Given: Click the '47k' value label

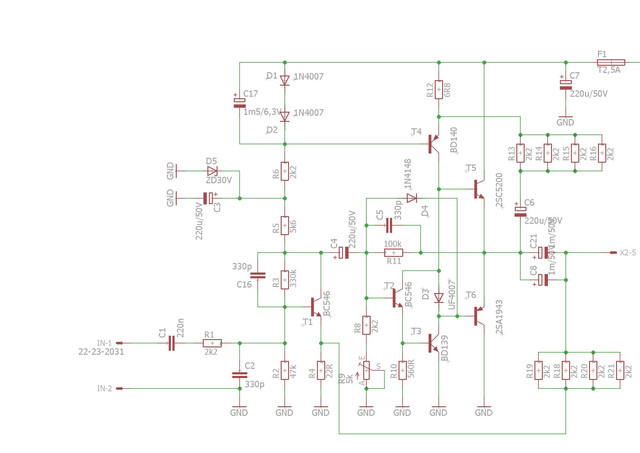Looking at the screenshot, I should (293, 371).
